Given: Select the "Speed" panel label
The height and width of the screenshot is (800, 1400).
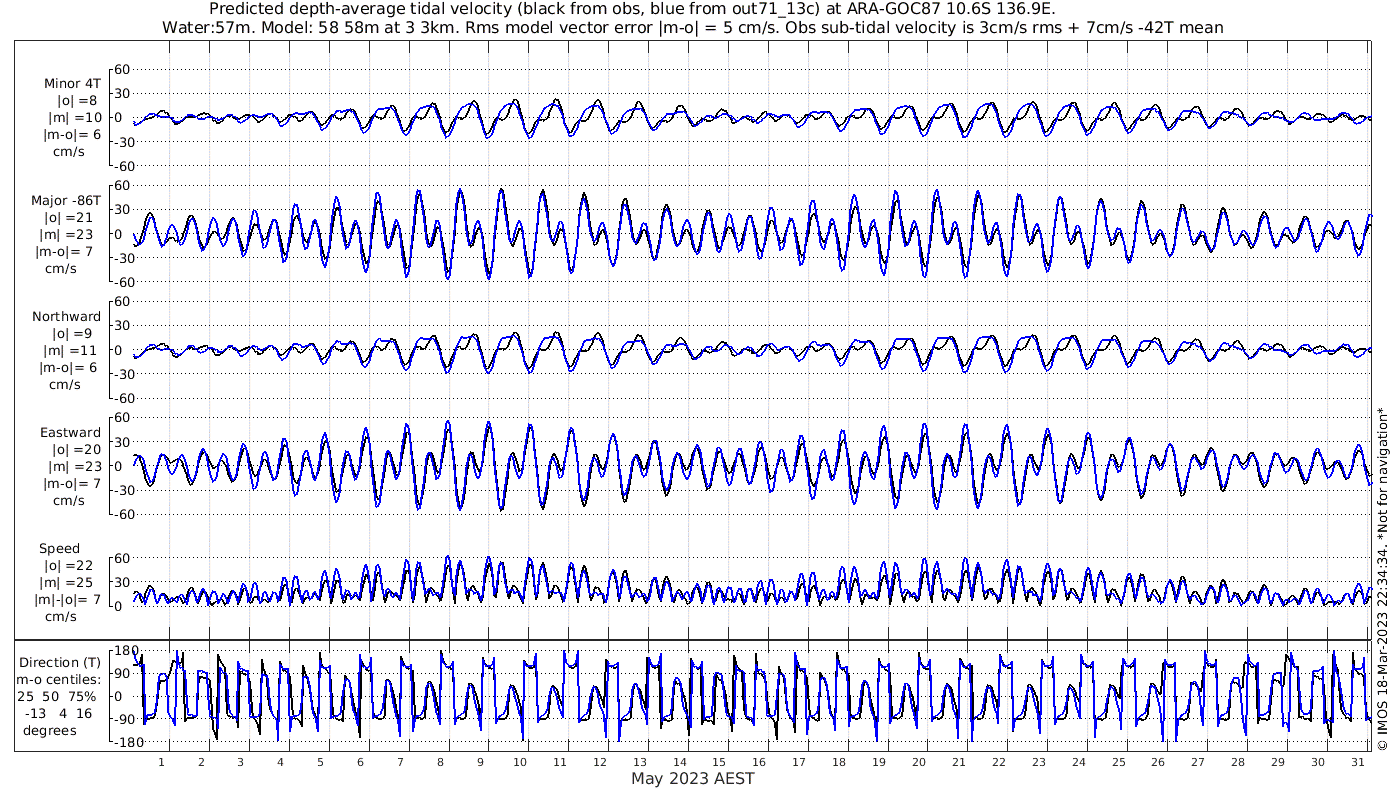Looking at the screenshot, I should tap(60, 549).
